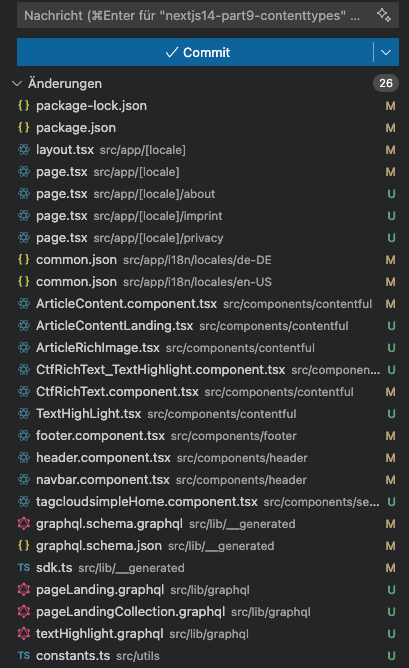409x668 pixels.
Task: Click the commit message input field
Action: click(x=208, y=16)
